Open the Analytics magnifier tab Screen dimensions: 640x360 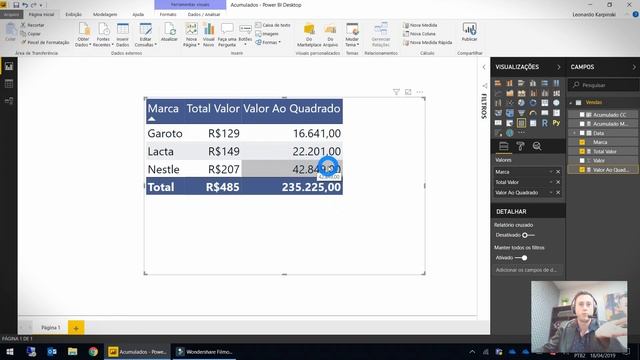coord(537,146)
